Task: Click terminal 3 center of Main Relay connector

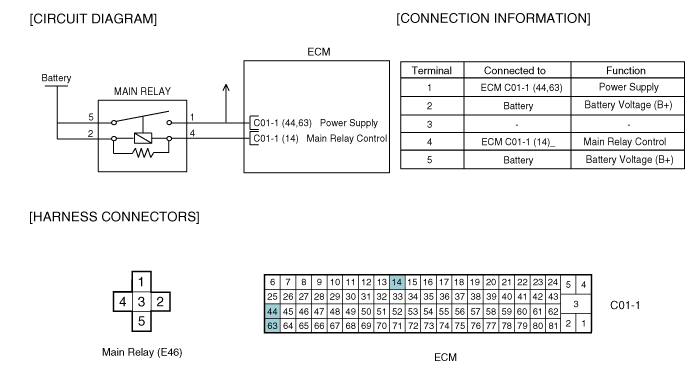Action: (x=142, y=302)
